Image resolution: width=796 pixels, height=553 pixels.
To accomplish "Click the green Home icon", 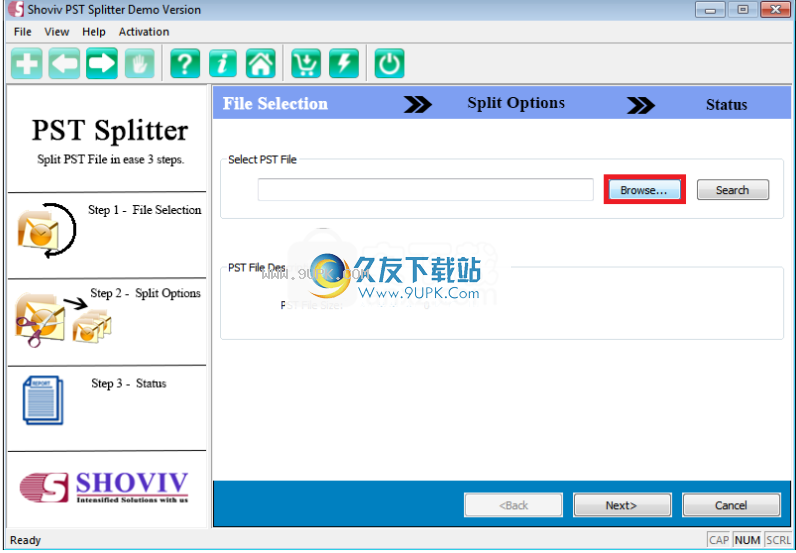I will pos(260,63).
